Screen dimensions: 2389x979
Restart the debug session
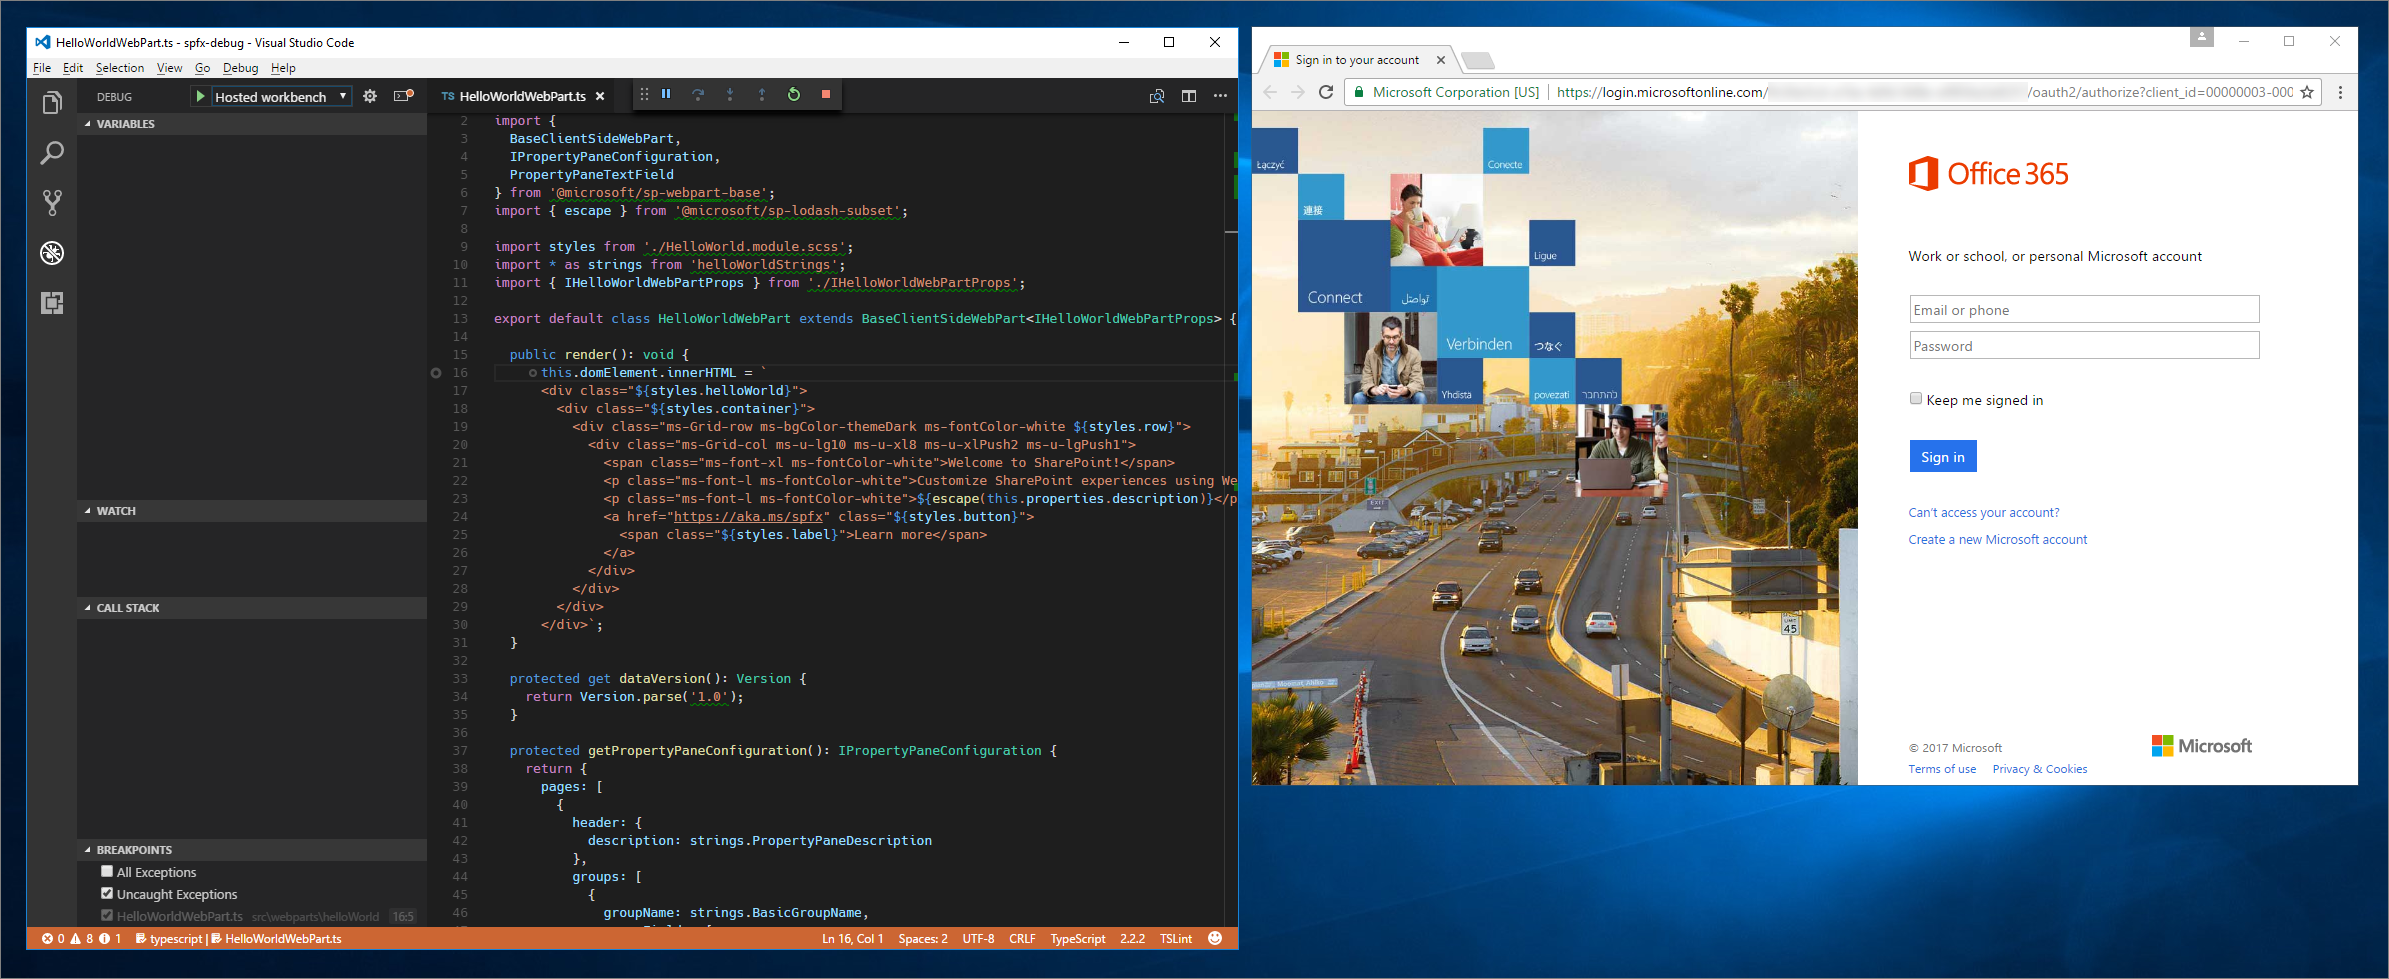793,94
